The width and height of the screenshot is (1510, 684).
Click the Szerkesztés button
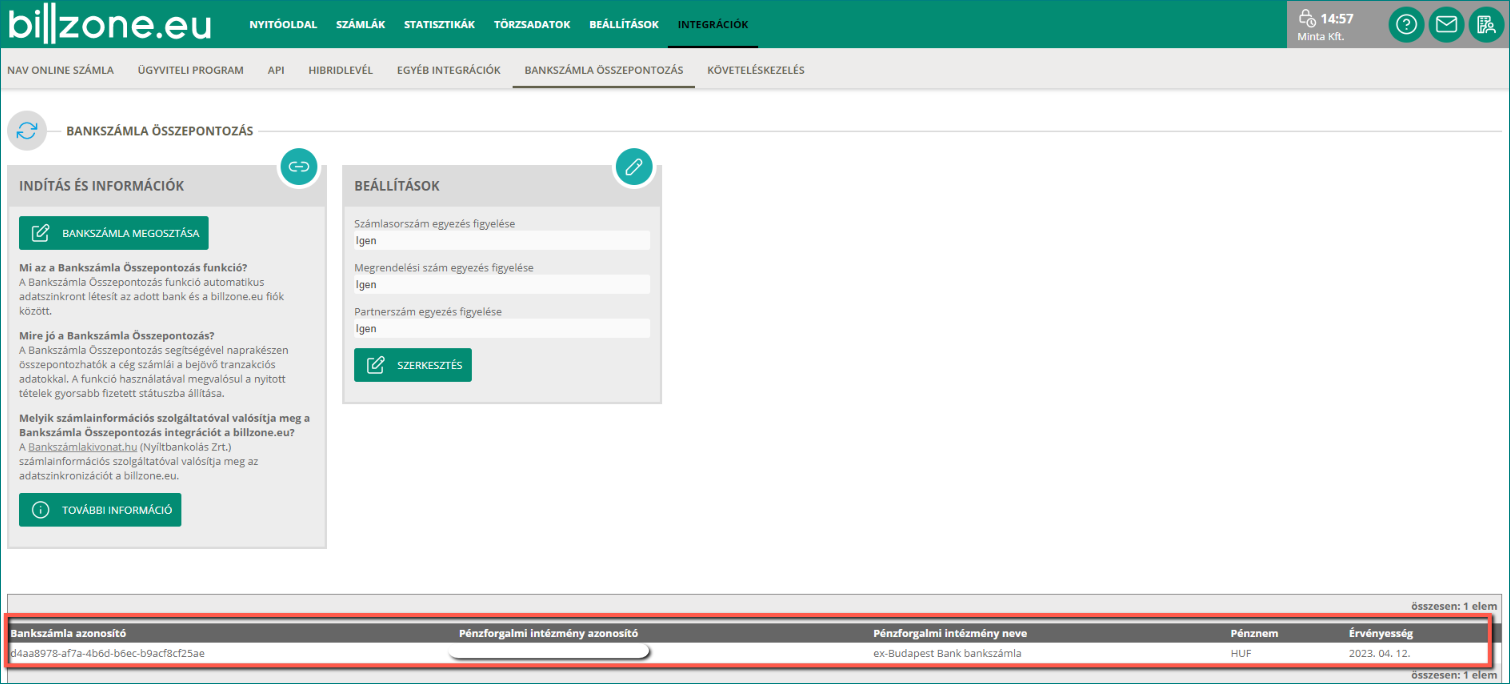click(413, 364)
